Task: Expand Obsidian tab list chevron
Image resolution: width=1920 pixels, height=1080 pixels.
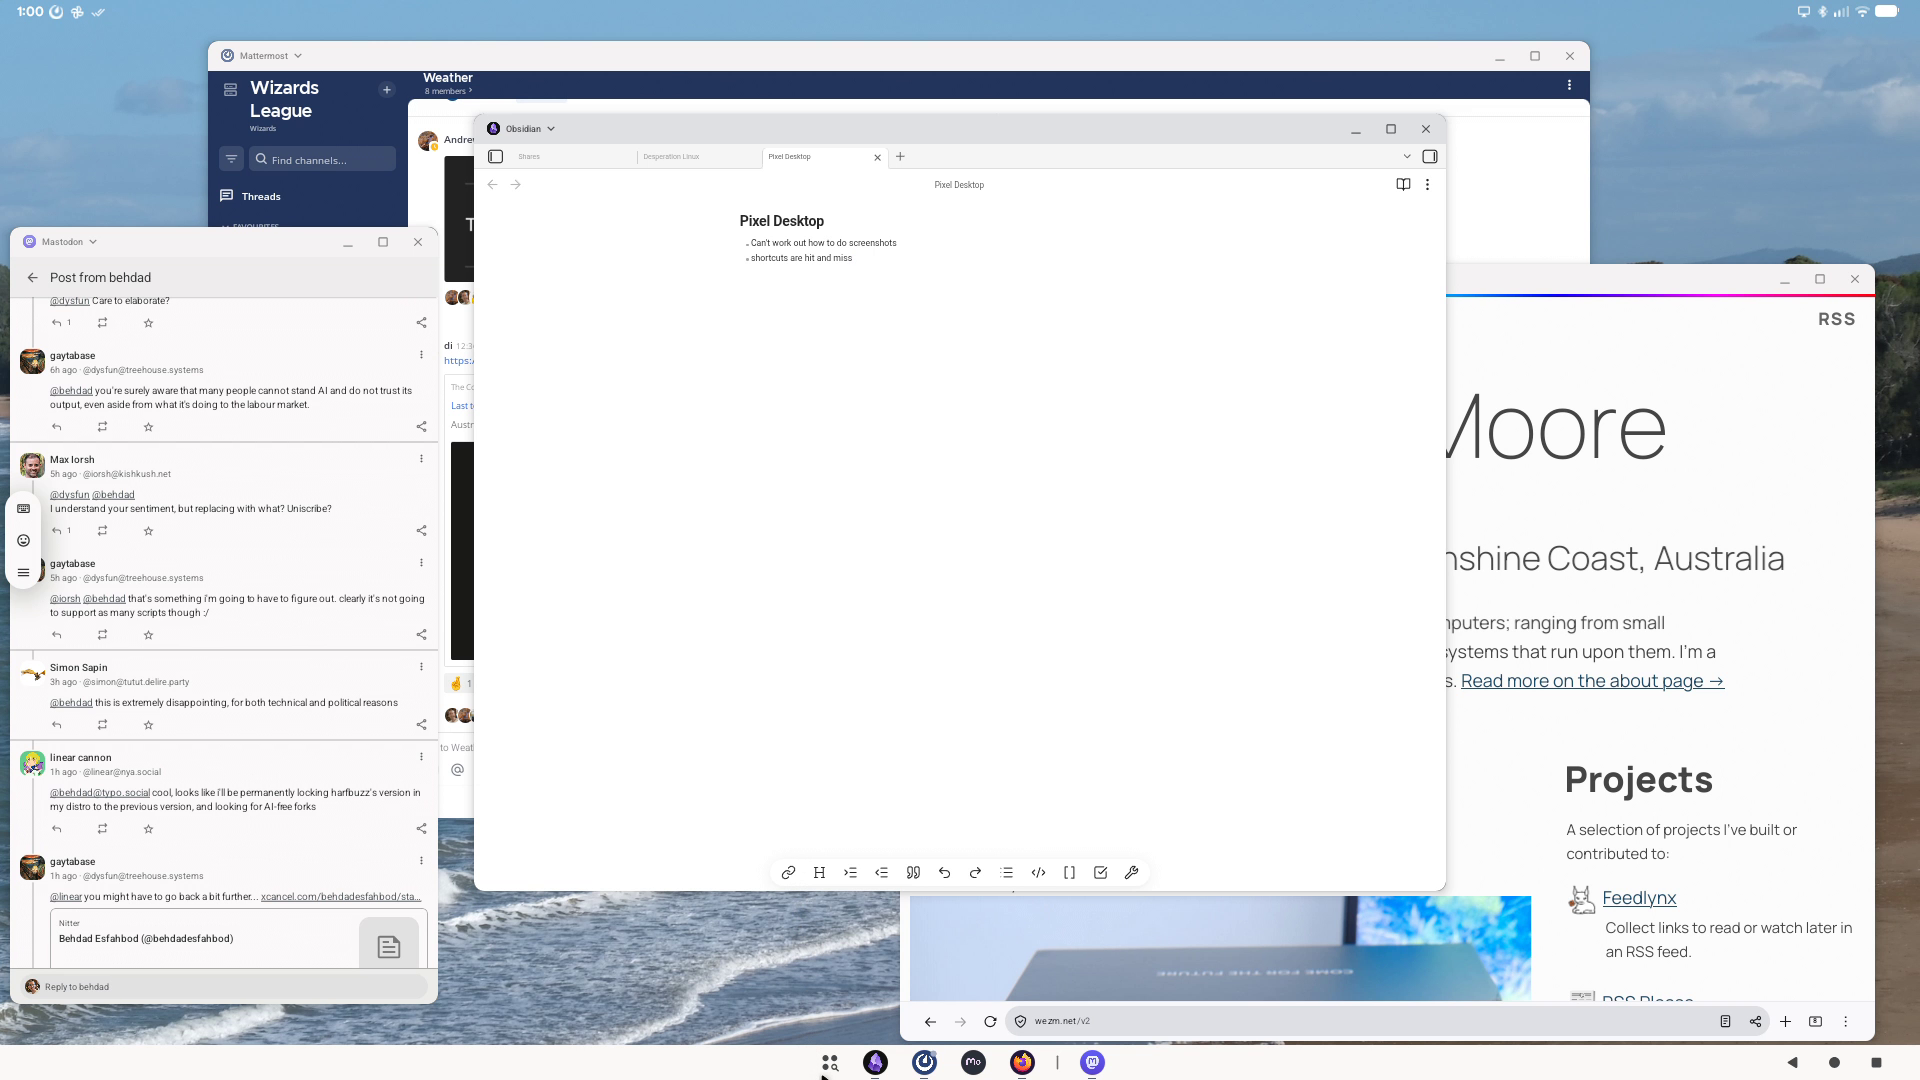Action: click(x=1407, y=157)
